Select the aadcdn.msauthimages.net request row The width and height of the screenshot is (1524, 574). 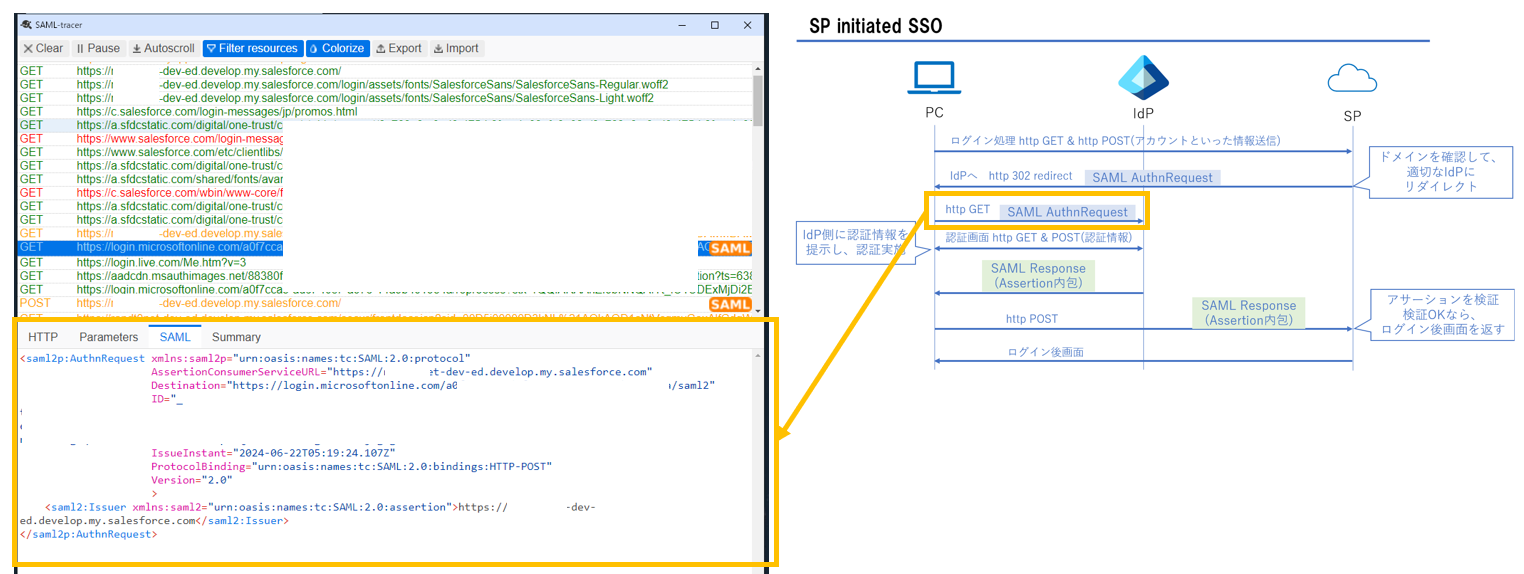(384, 275)
